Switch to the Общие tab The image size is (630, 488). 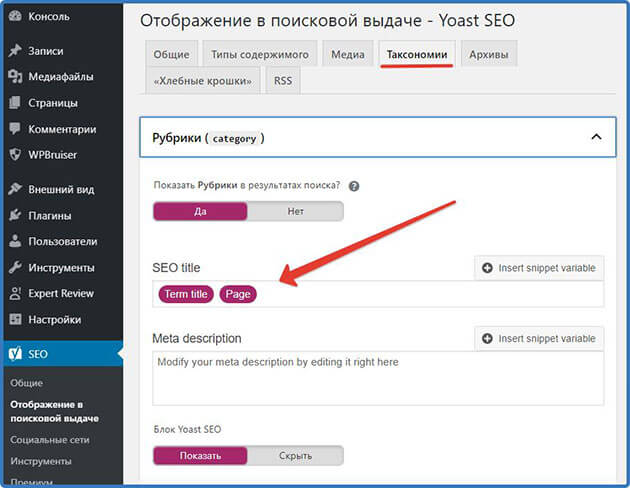coord(172,54)
